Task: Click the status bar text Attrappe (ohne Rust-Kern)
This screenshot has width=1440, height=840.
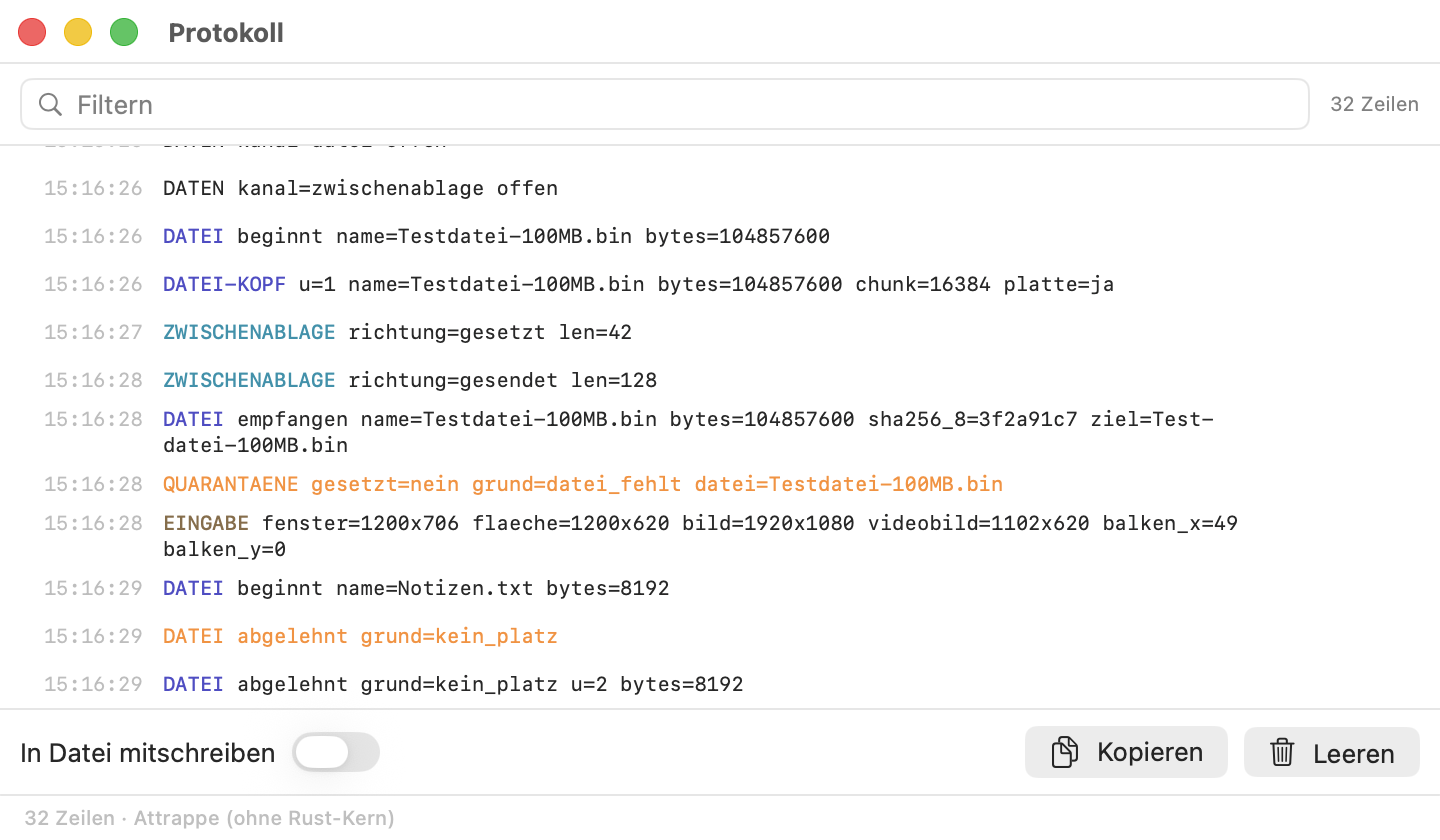Action: 264,818
